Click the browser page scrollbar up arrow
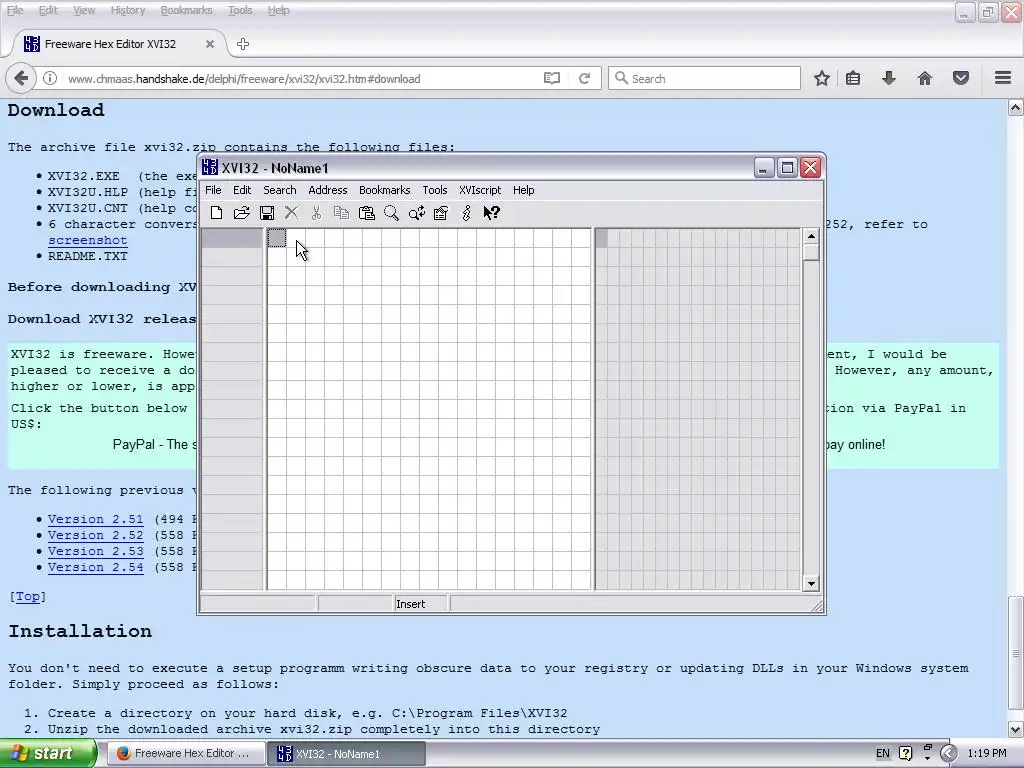The height and width of the screenshot is (768, 1024). 1016,108
